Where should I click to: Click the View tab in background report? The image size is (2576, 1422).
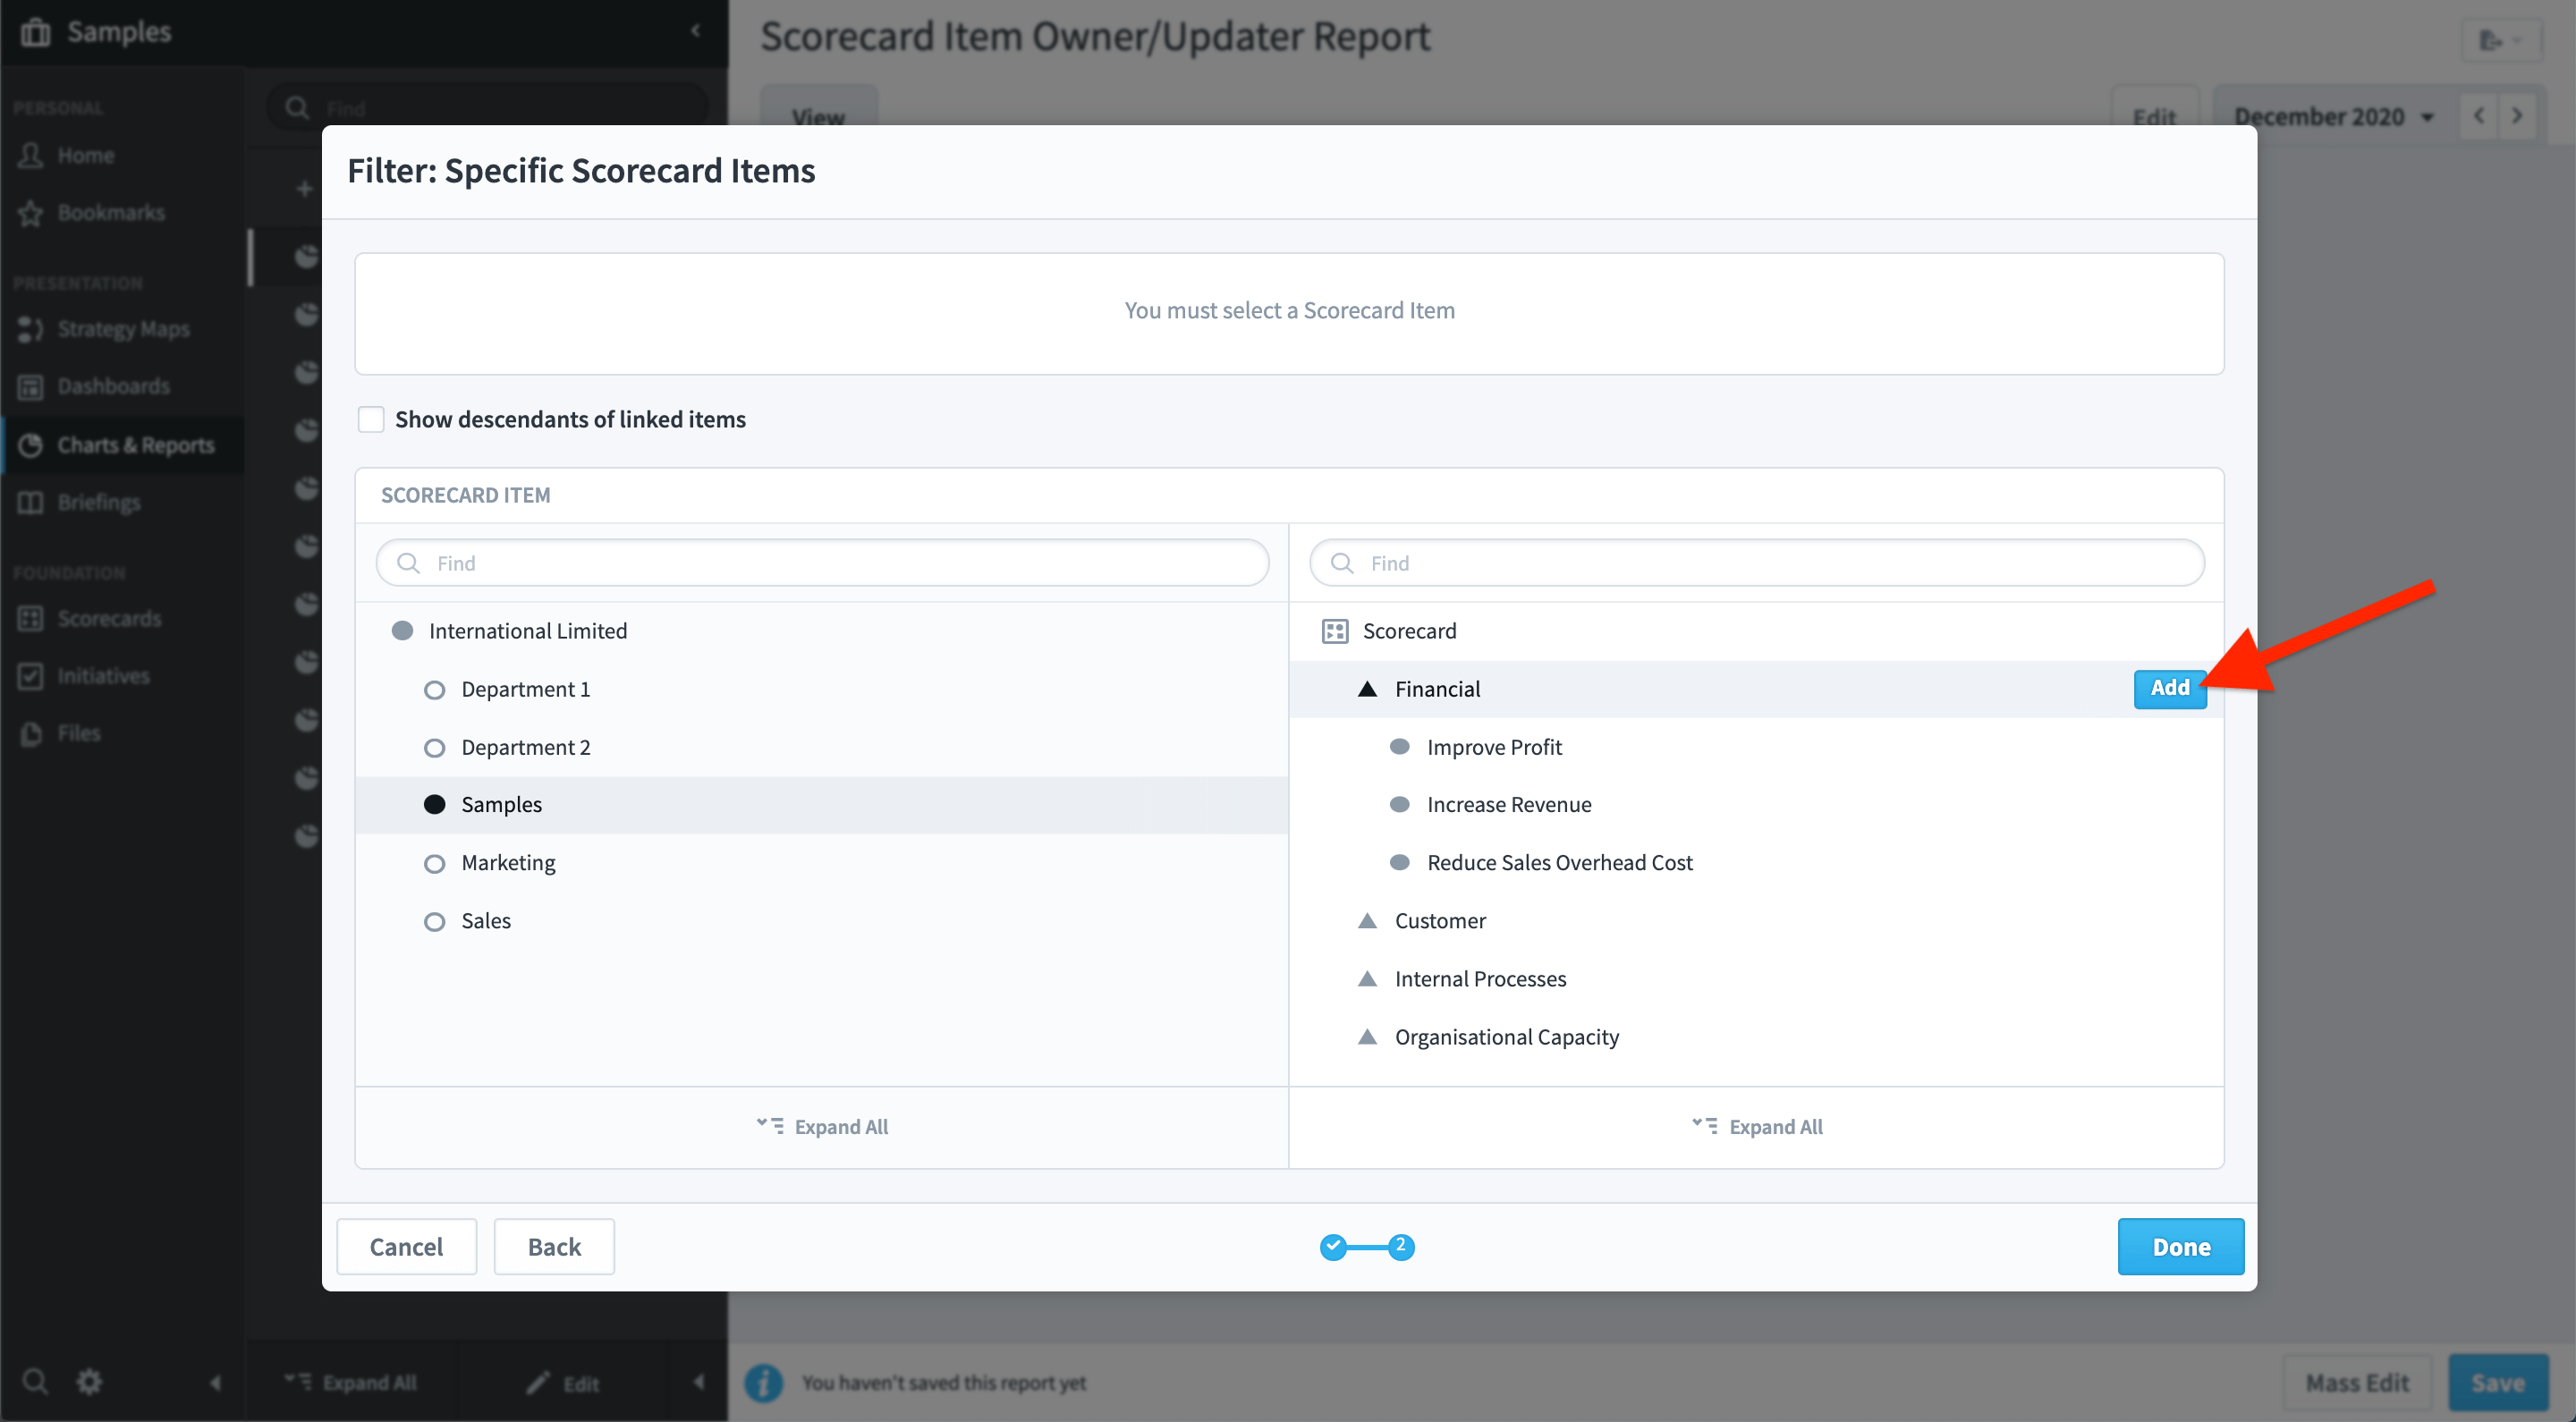(x=818, y=117)
